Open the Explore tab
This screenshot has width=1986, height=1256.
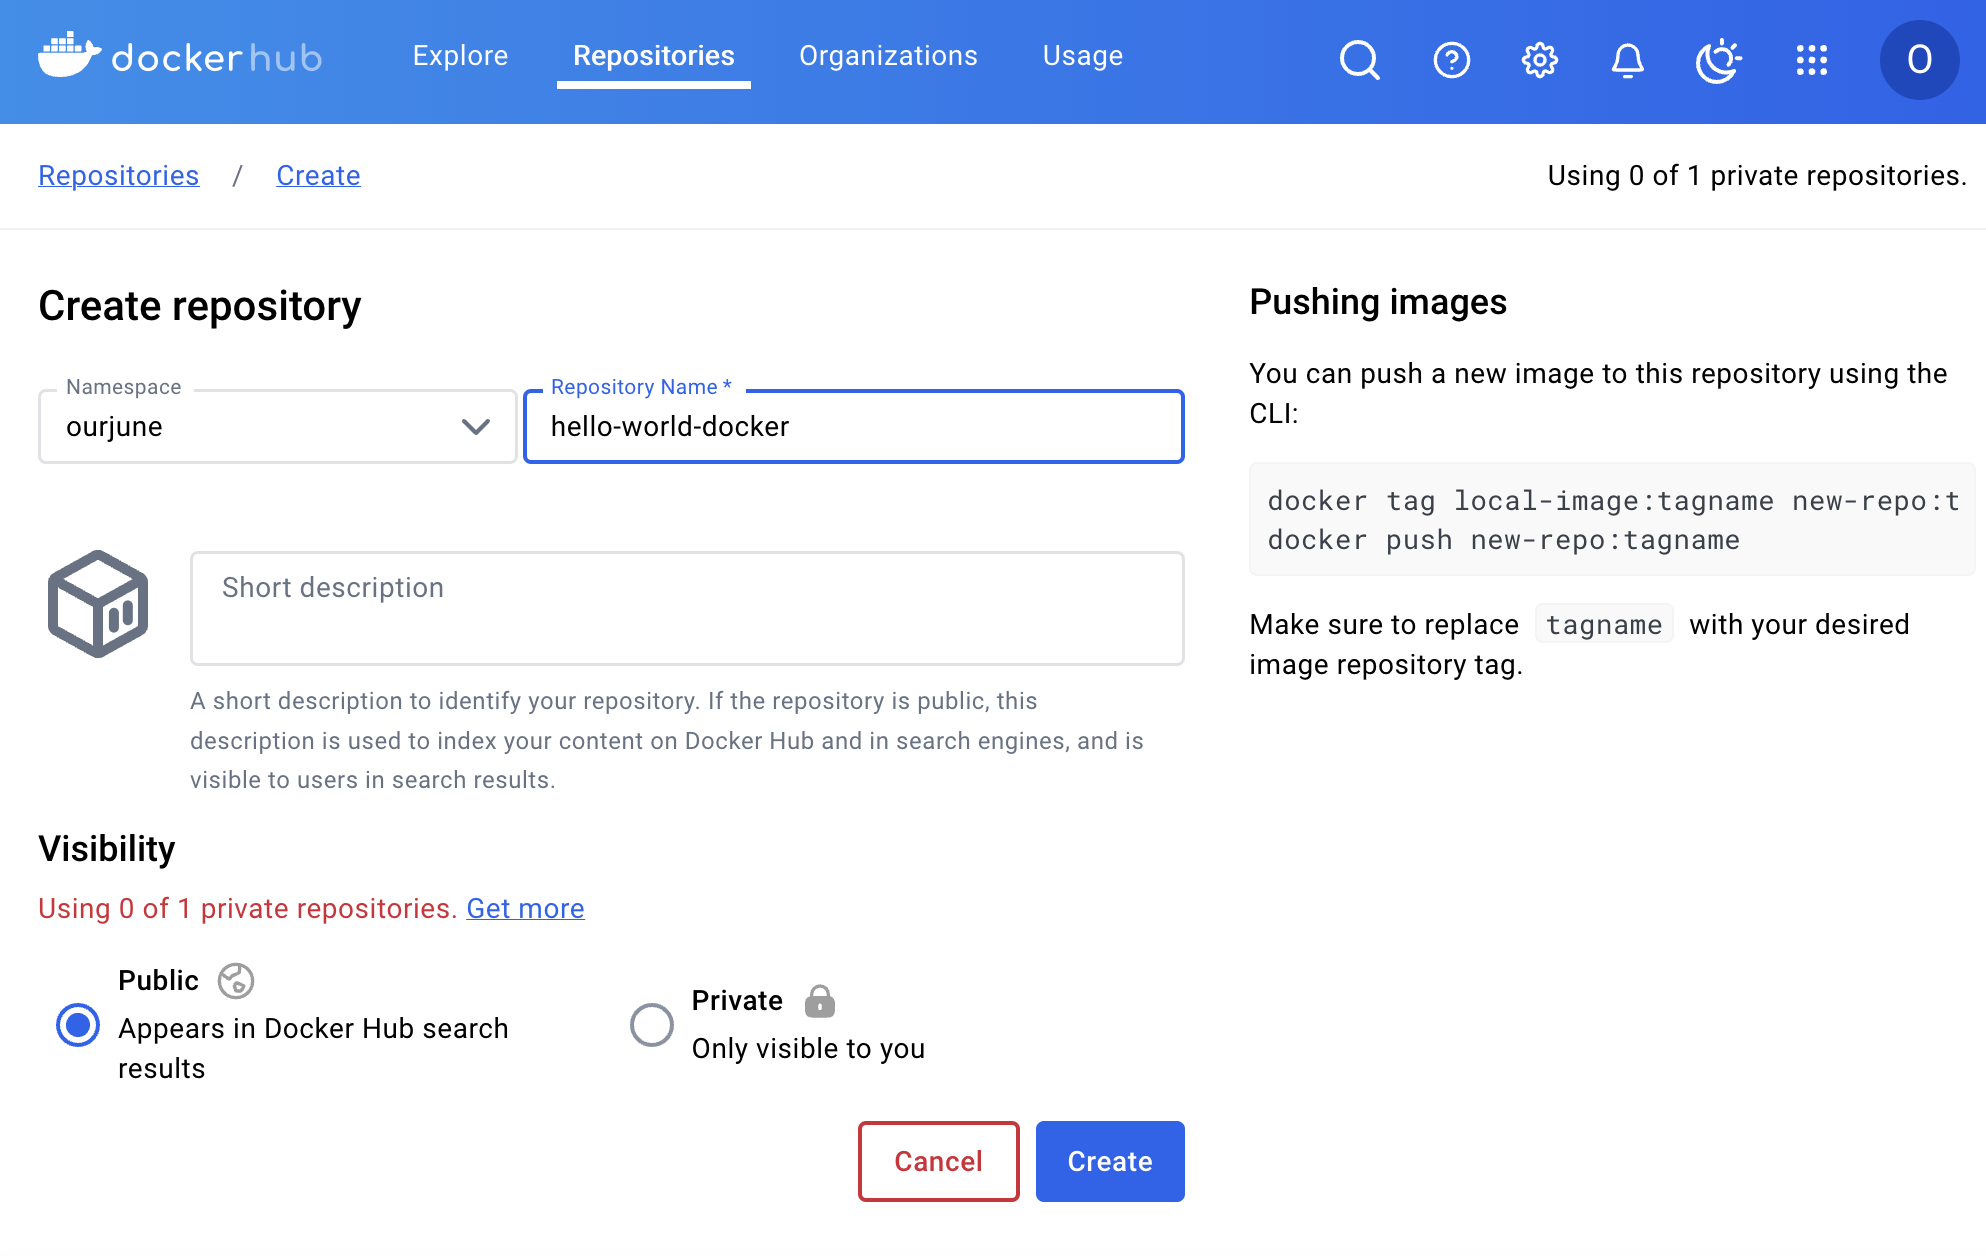pos(460,56)
